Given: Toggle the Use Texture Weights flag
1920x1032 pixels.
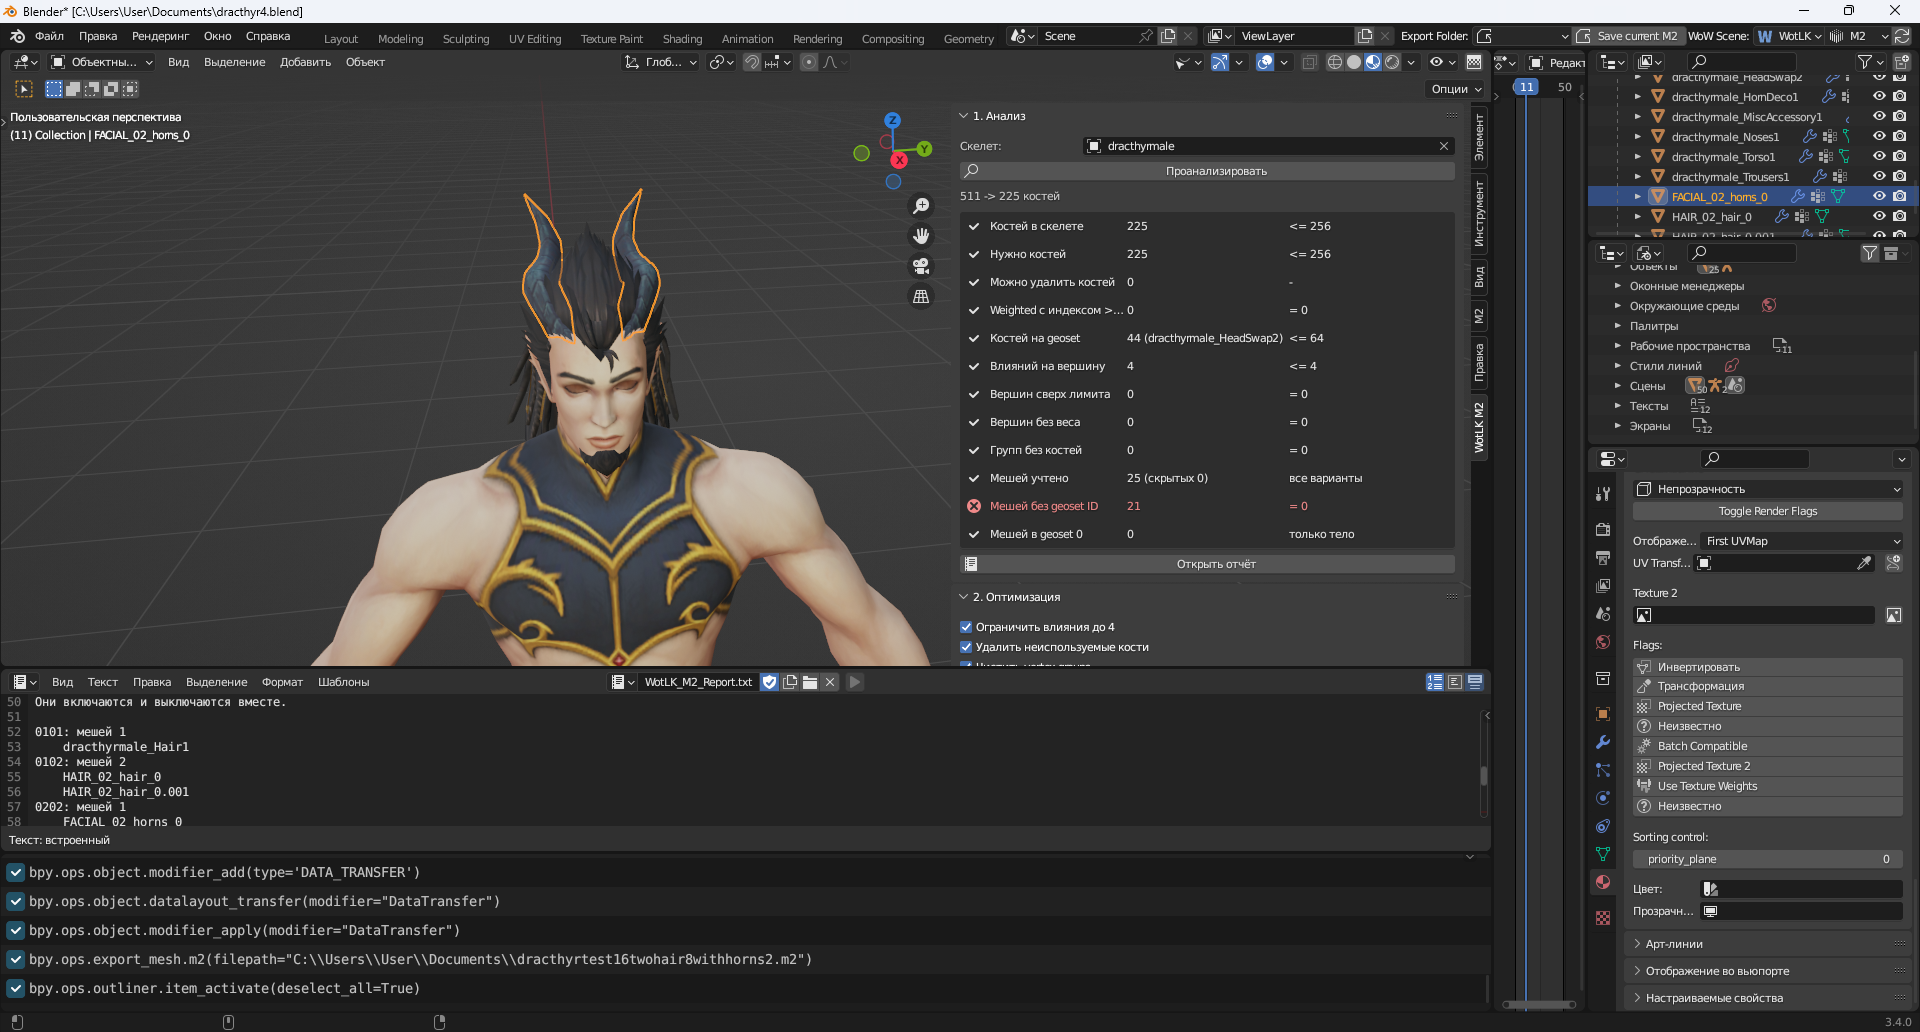Looking at the screenshot, I should click(x=1767, y=786).
